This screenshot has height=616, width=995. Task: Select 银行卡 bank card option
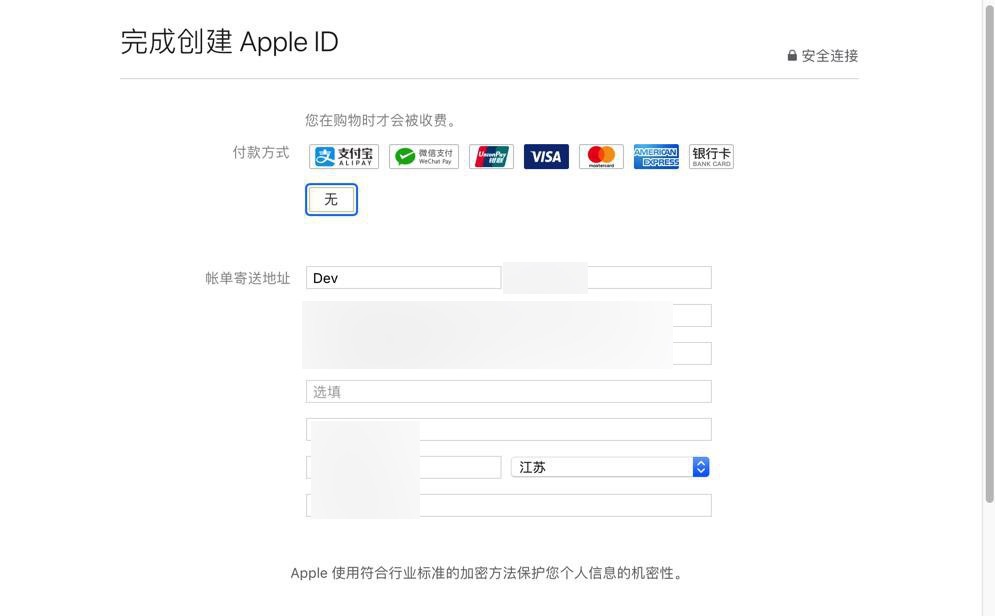[711, 157]
